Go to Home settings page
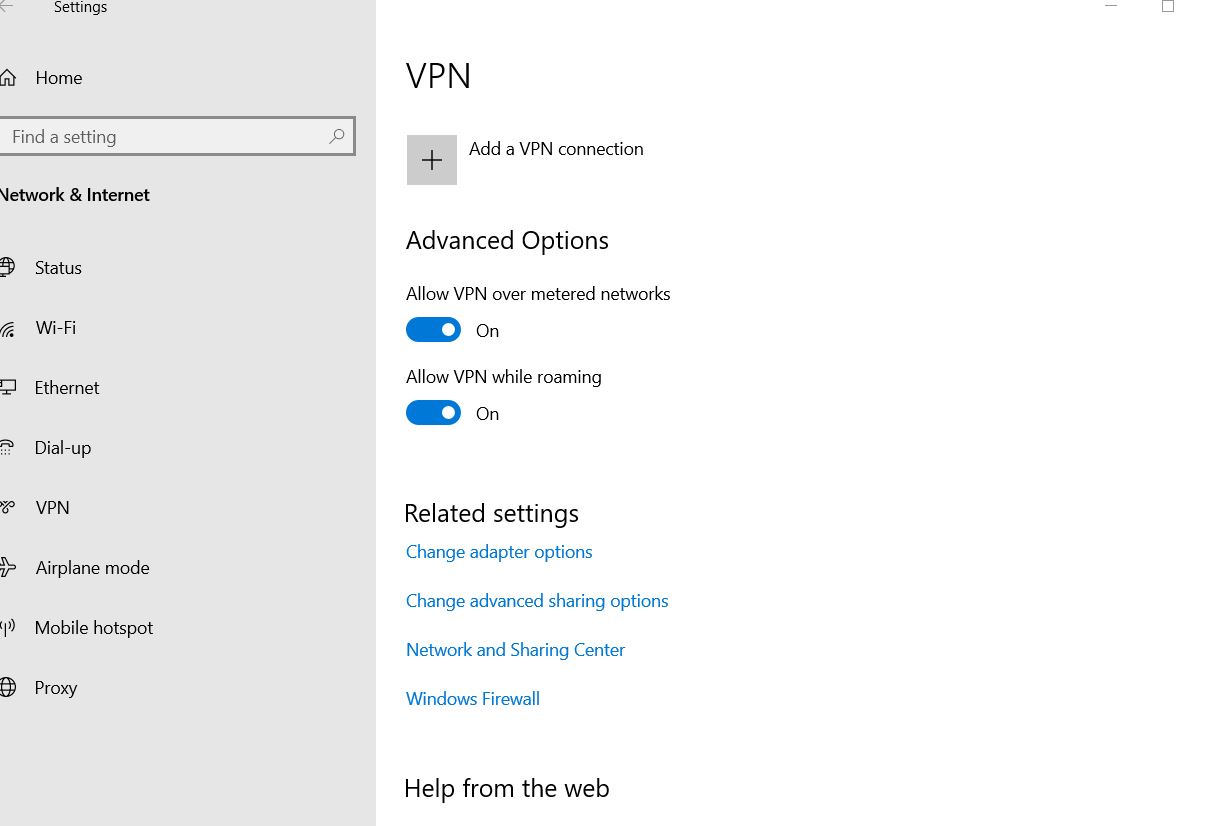 coord(59,78)
